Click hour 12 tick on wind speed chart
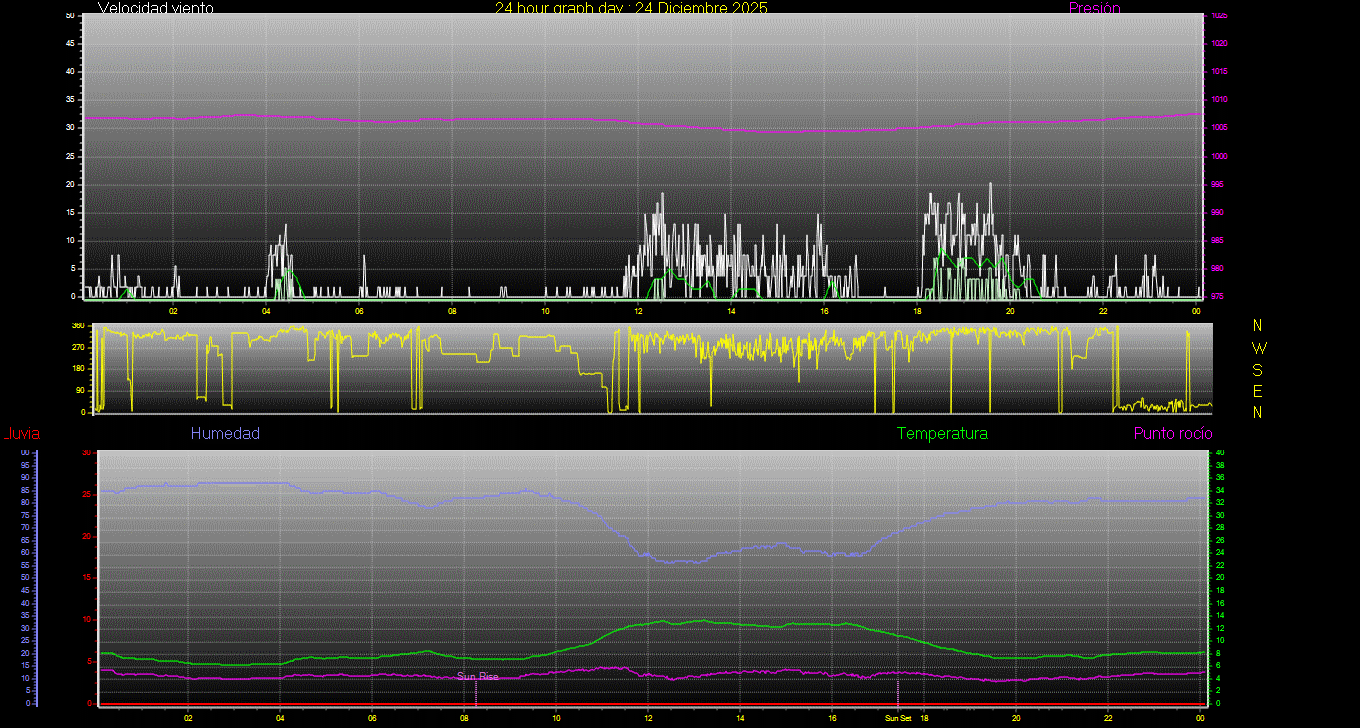This screenshot has width=1360, height=728. click(638, 310)
